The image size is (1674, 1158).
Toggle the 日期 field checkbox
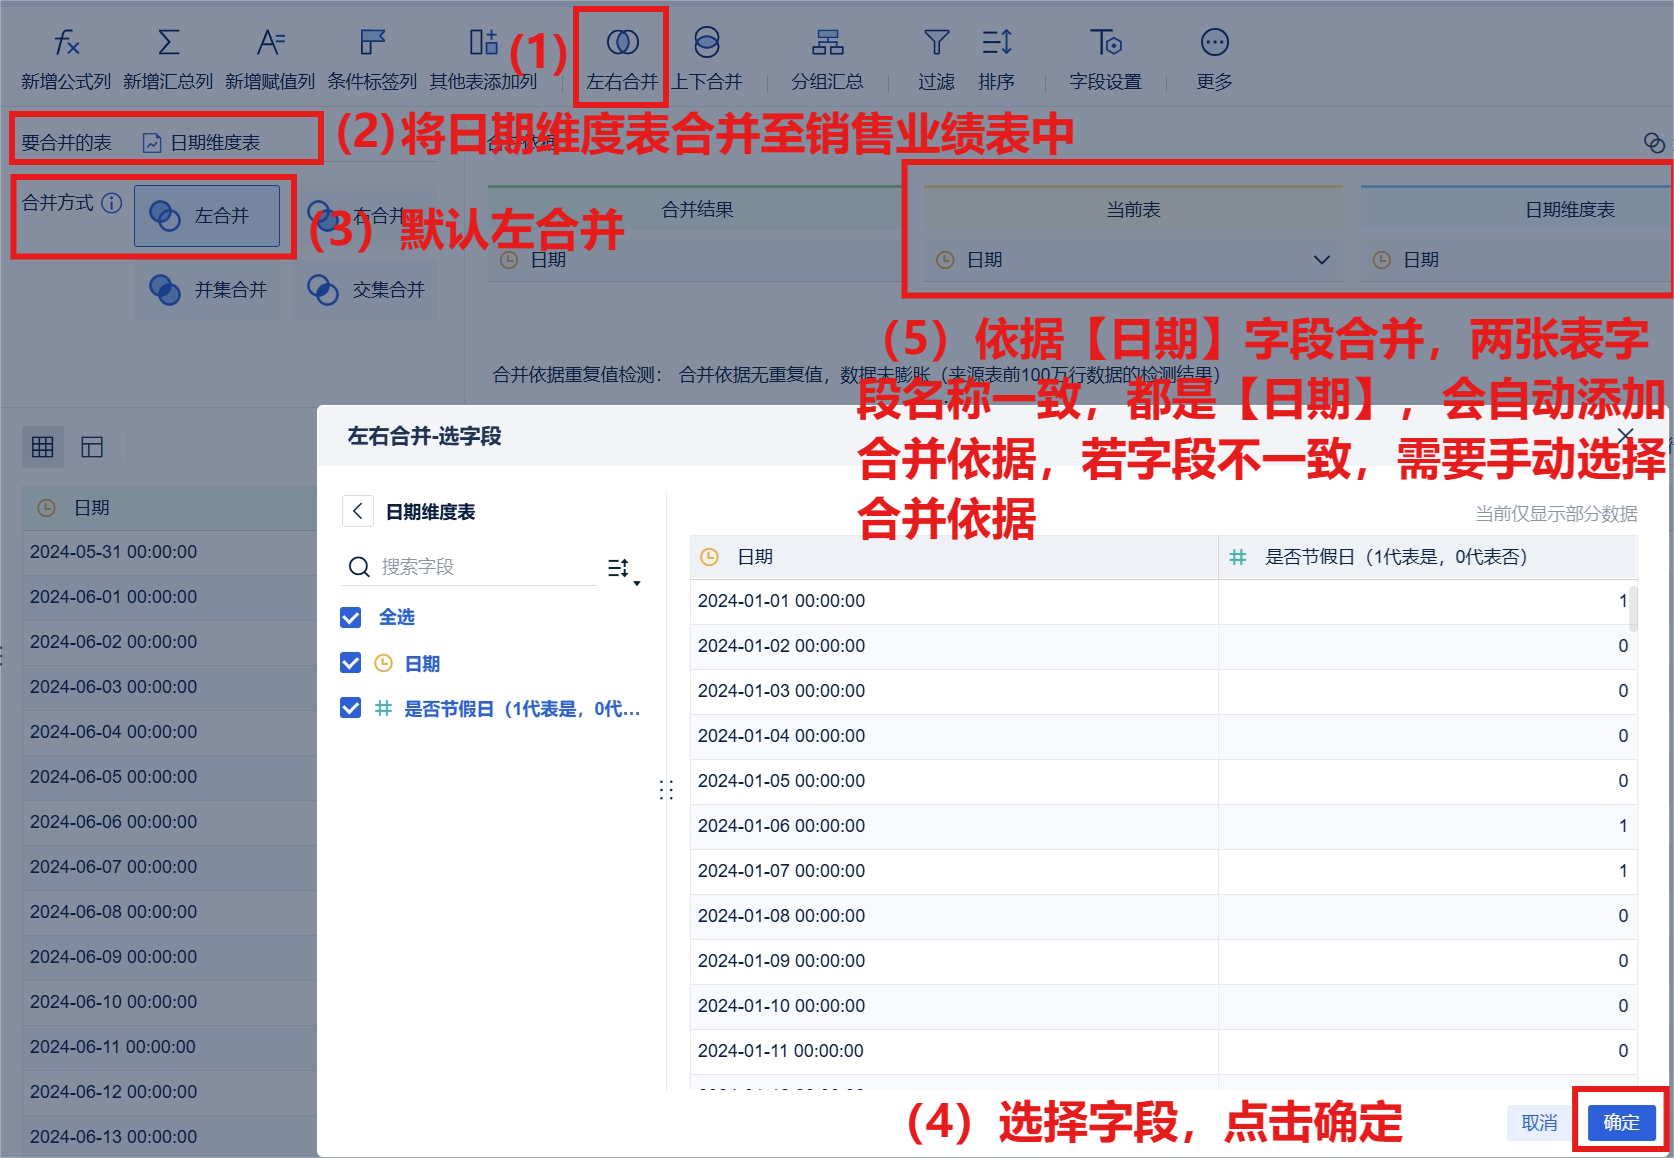(351, 663)
